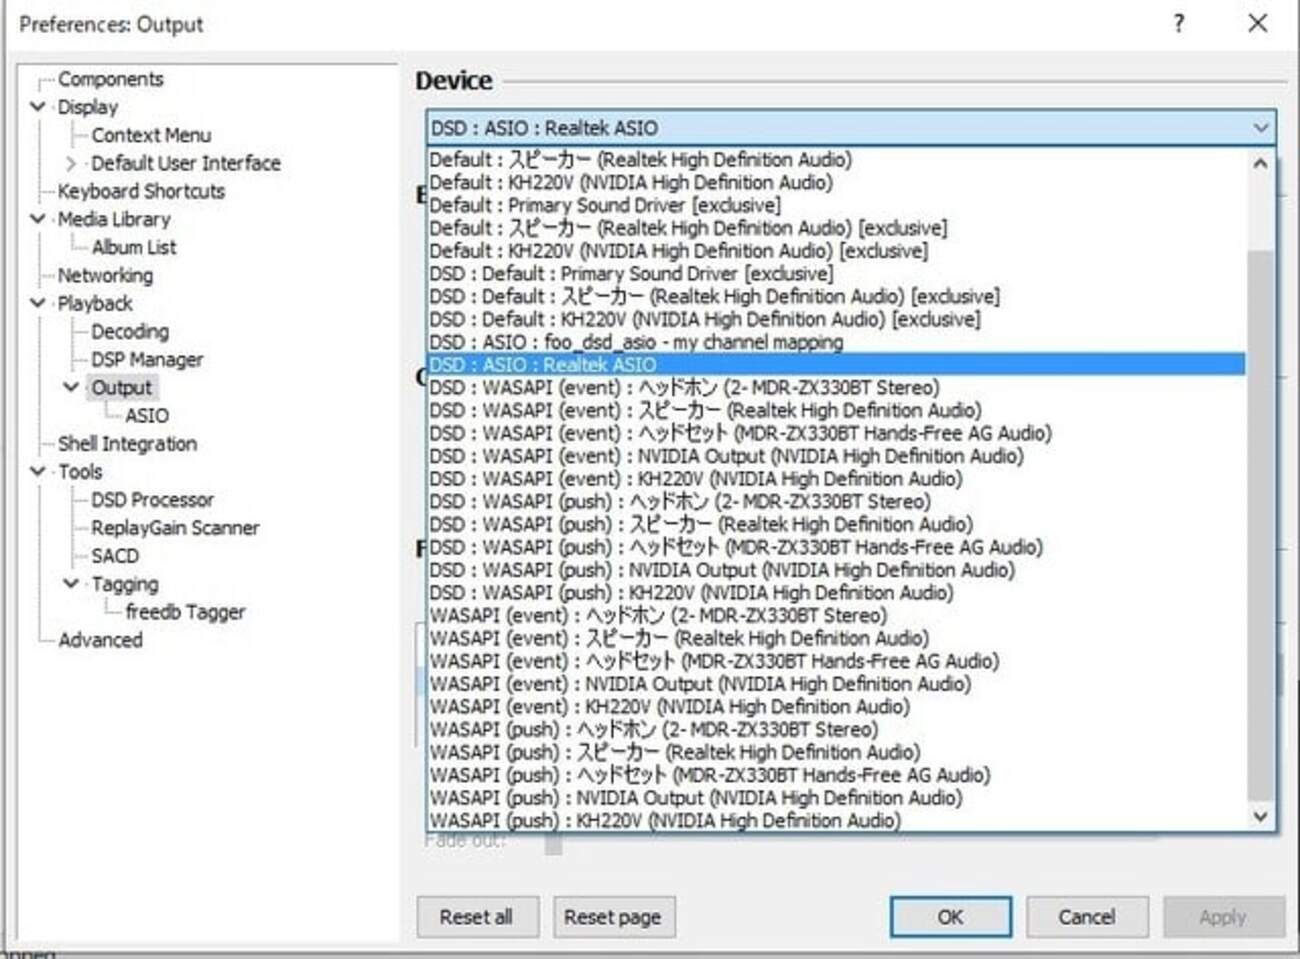This screenshot has height=959, width=1300.
Task: Open the ReplayGain Scanner page
Action: click(175, 526)
